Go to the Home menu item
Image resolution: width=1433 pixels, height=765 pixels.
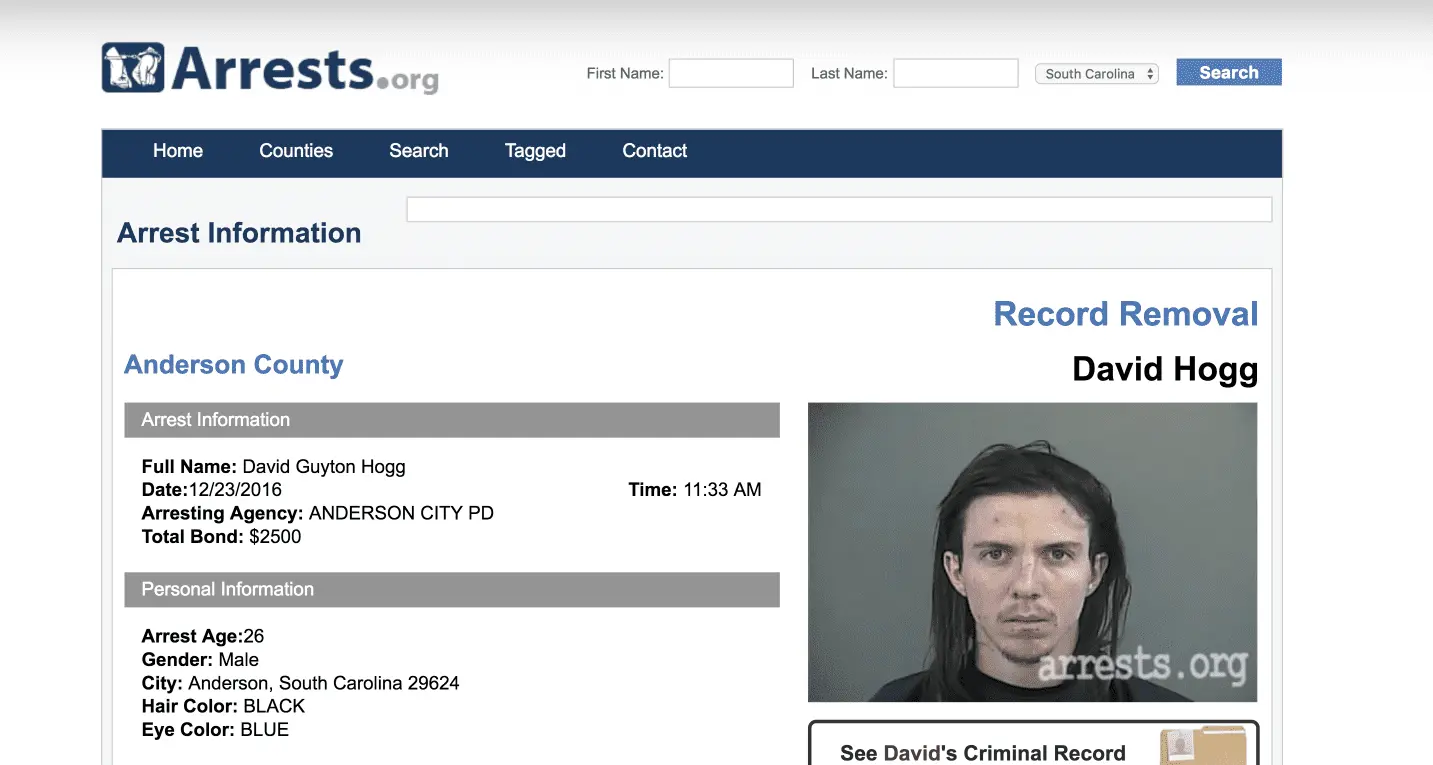pyautogui.click(x=178, y=151)
